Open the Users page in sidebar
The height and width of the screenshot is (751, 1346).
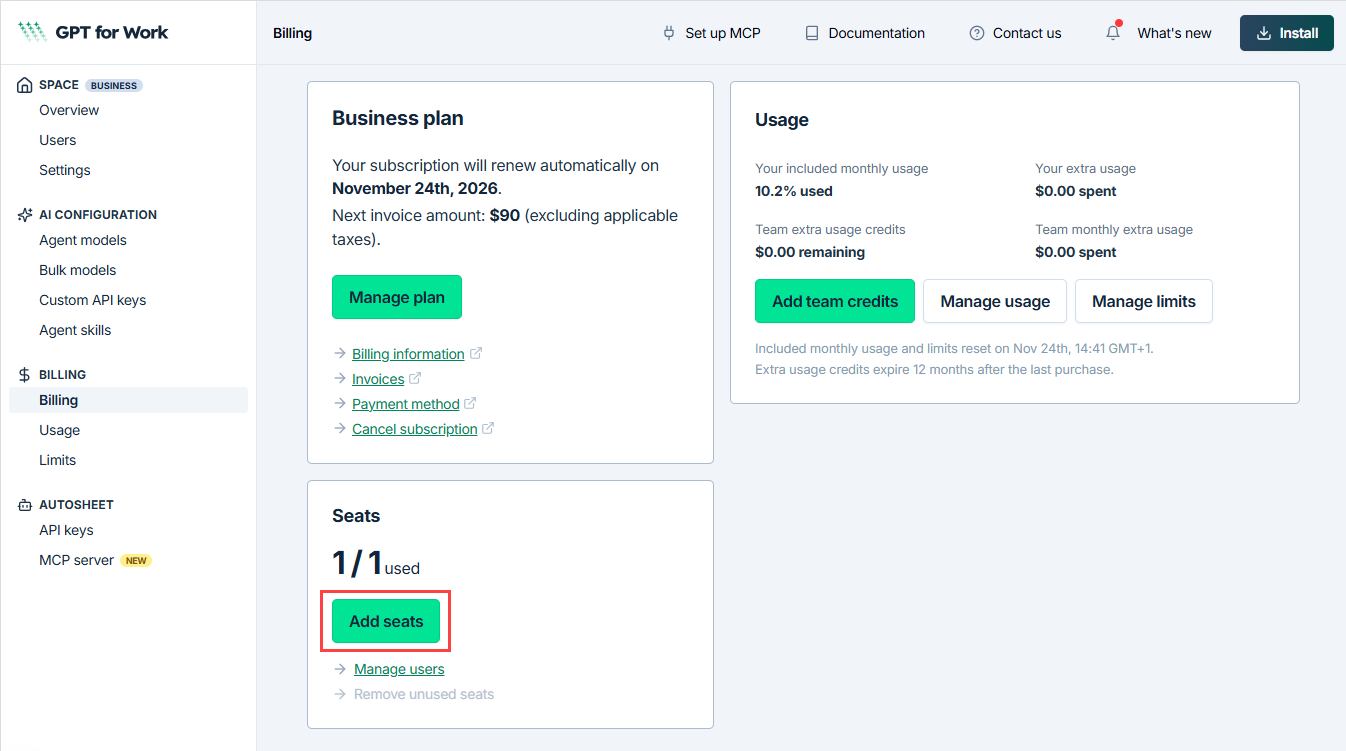[x=58, y=140]
